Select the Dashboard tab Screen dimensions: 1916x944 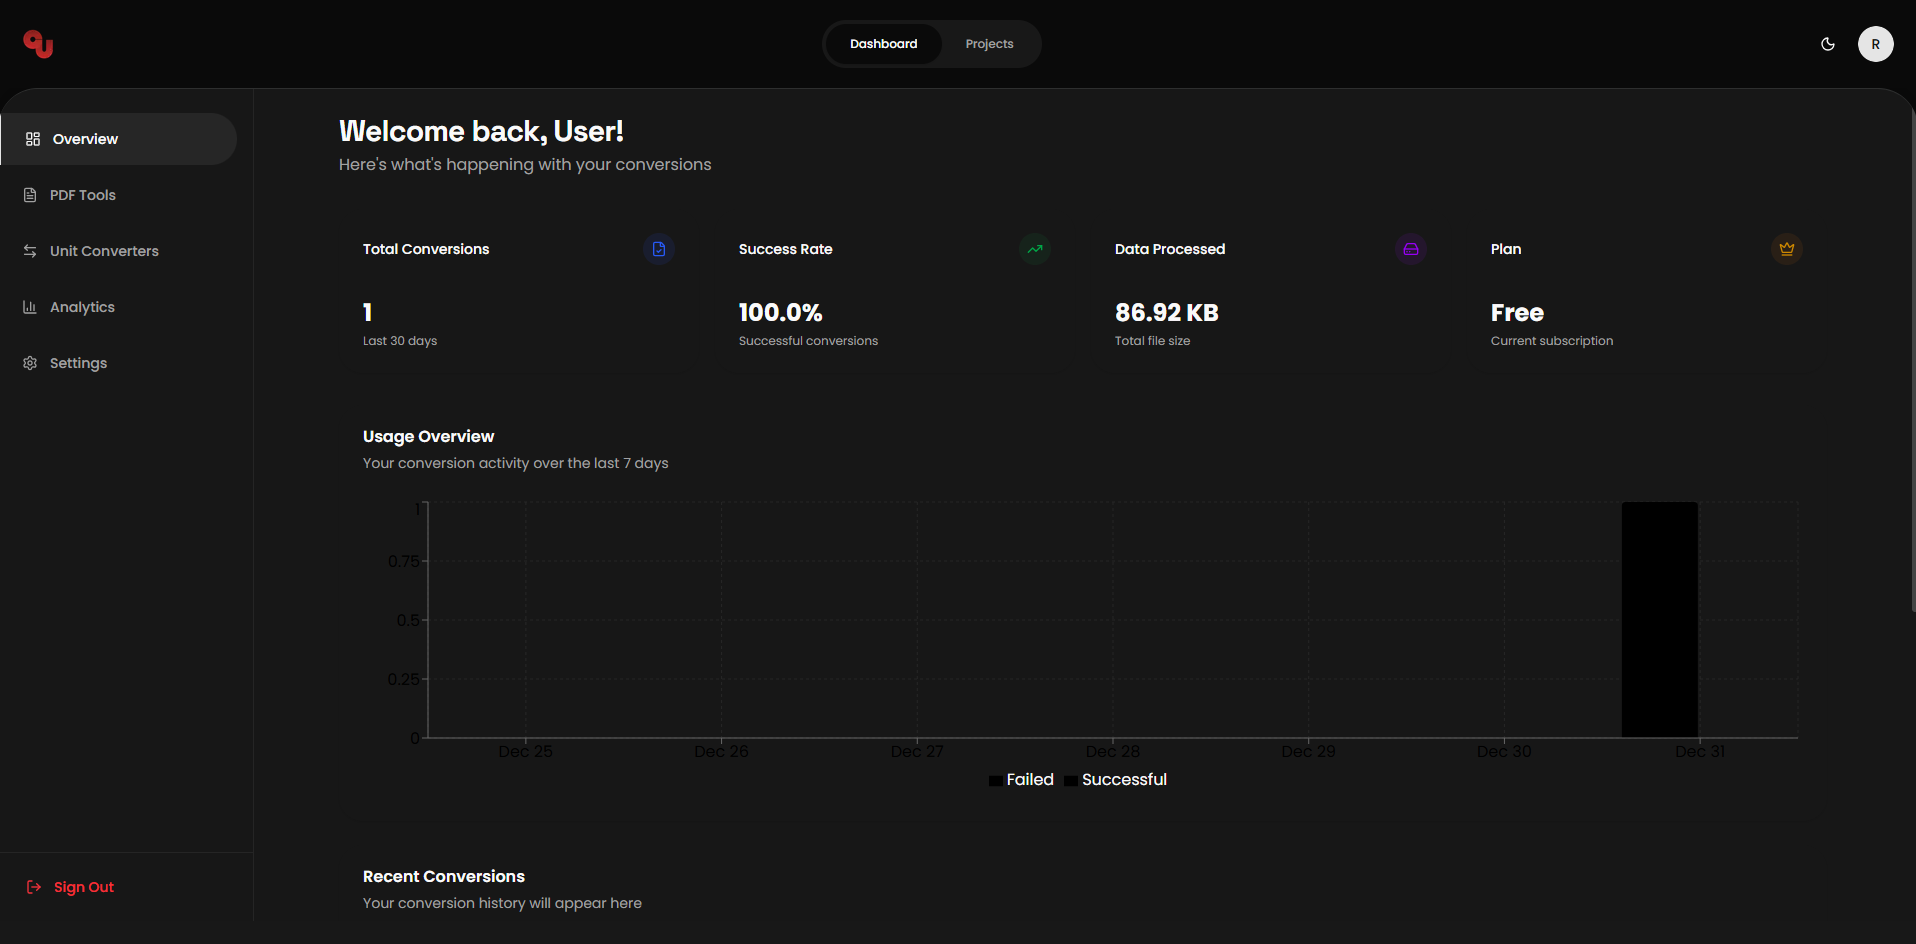tap(883, 43)
